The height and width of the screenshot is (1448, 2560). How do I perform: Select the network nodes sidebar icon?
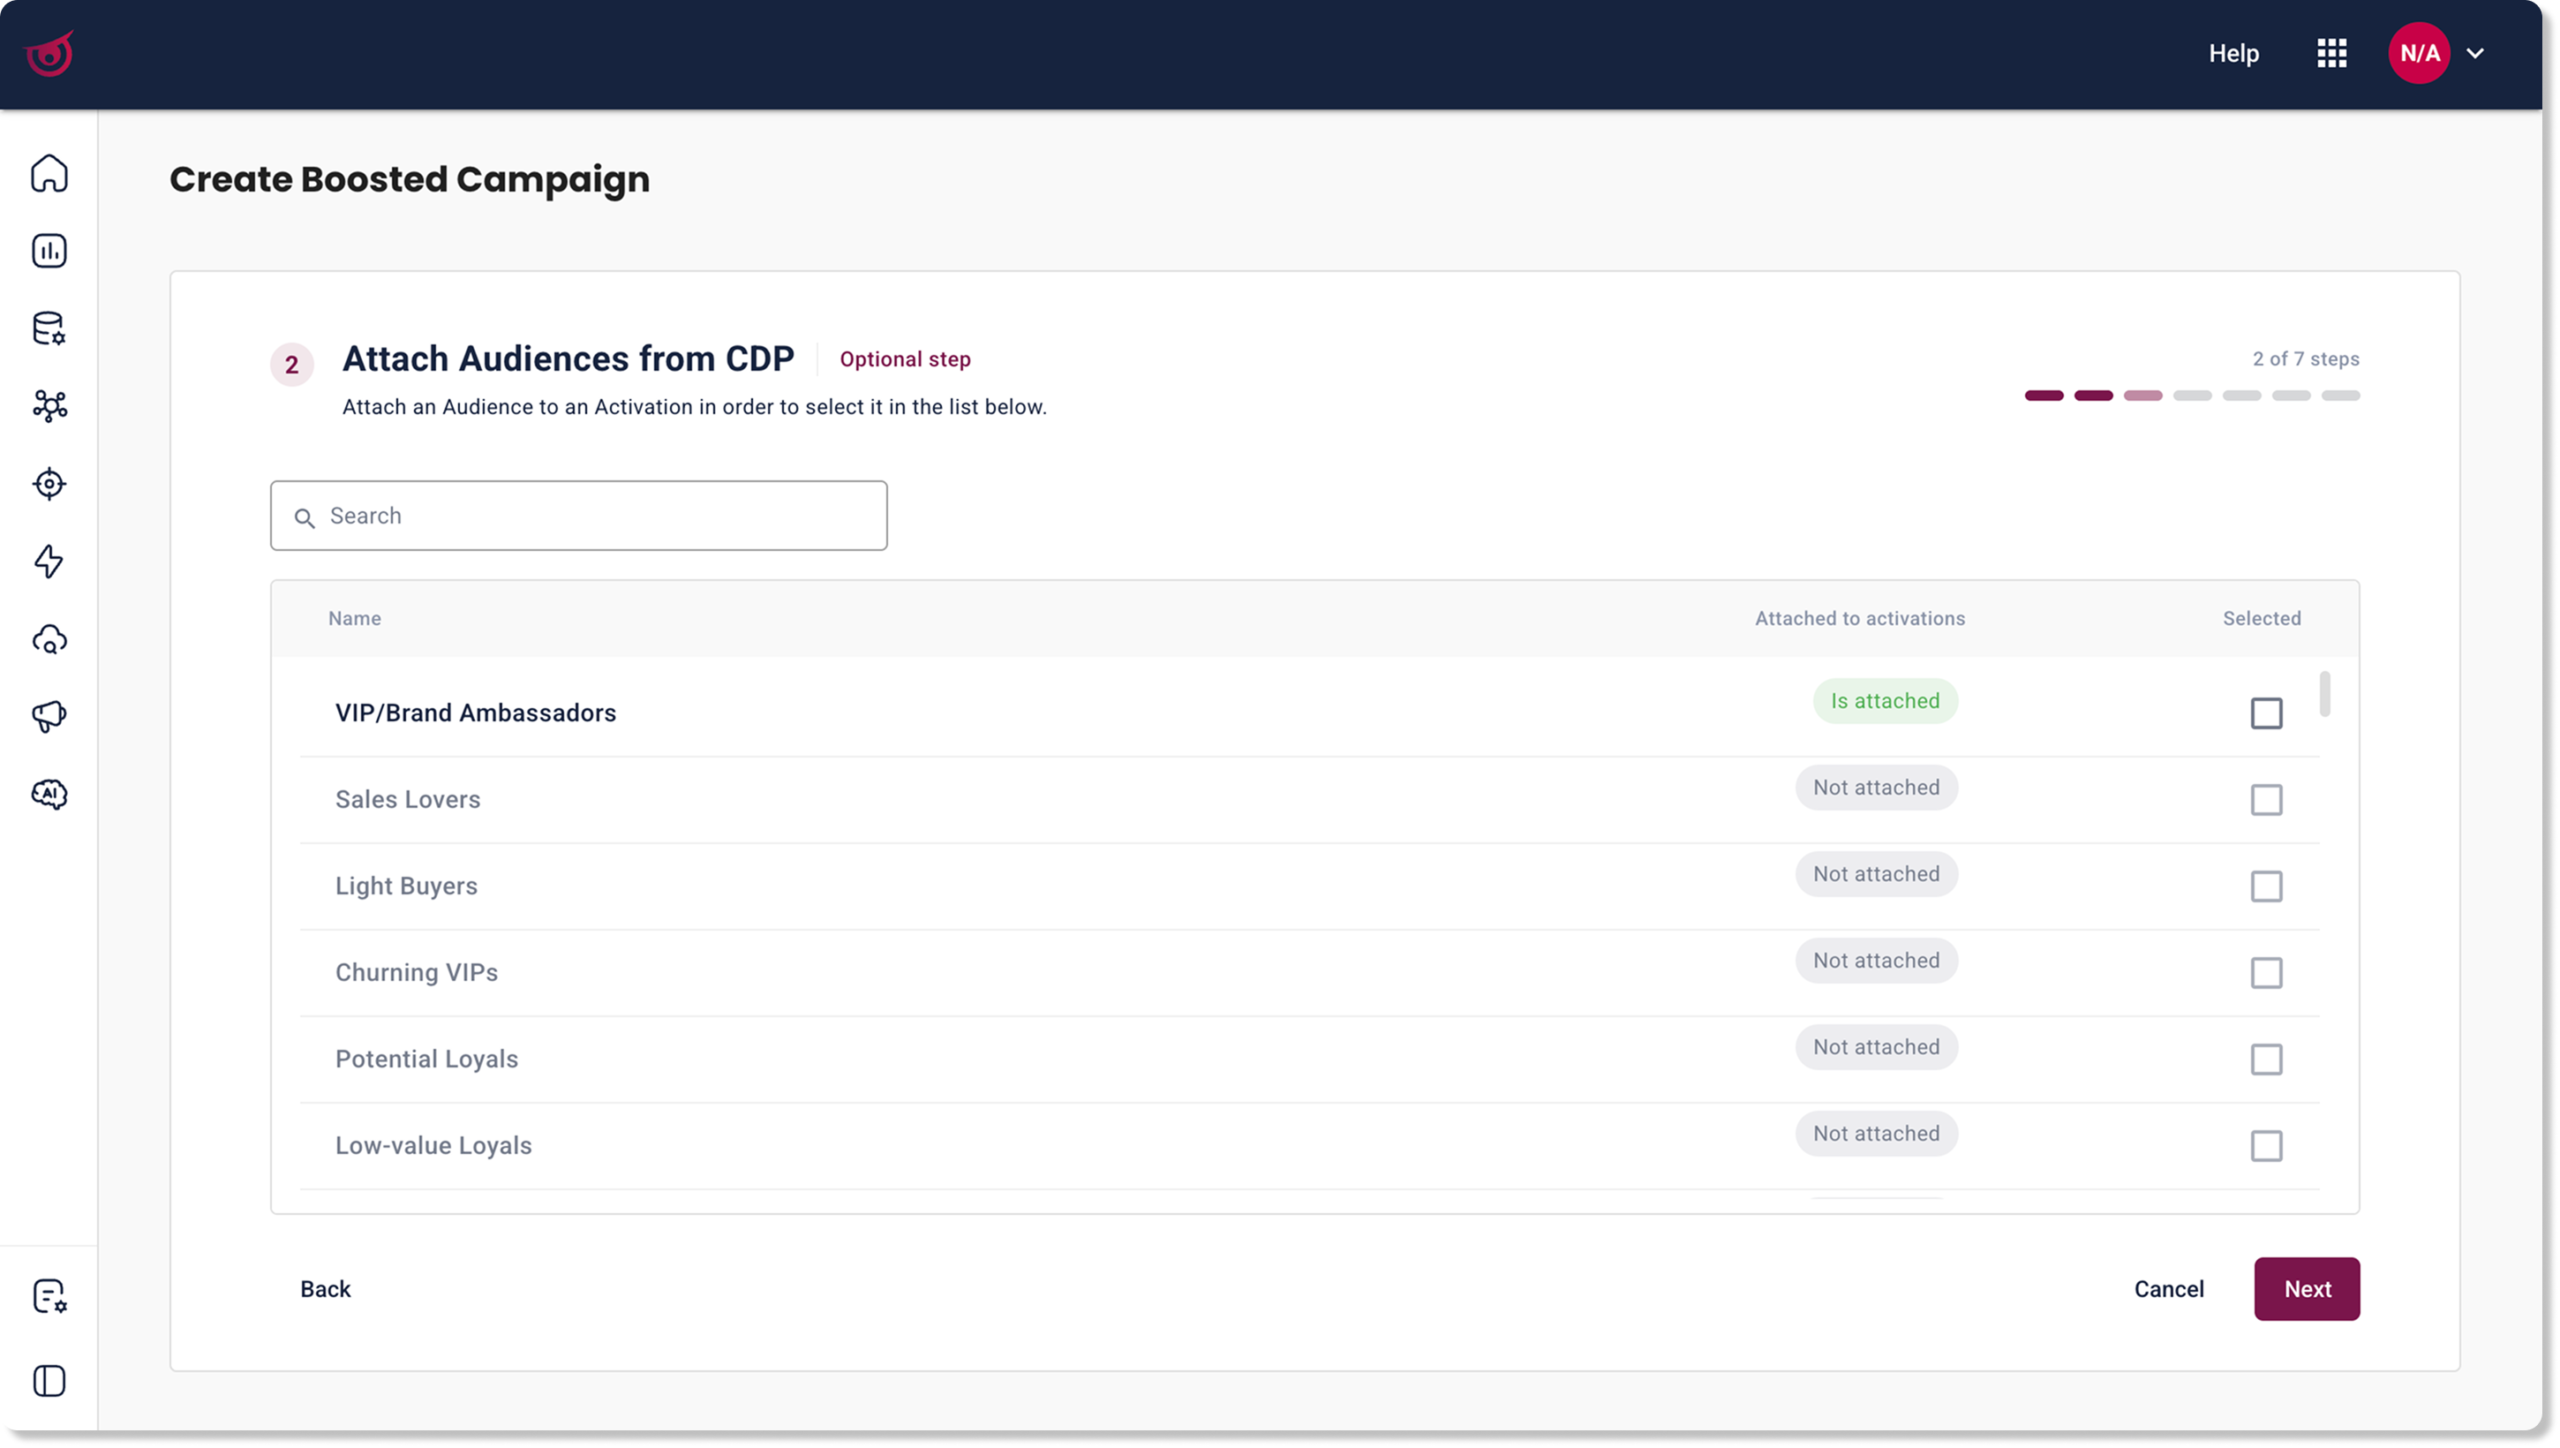click(x=49, y=406)
